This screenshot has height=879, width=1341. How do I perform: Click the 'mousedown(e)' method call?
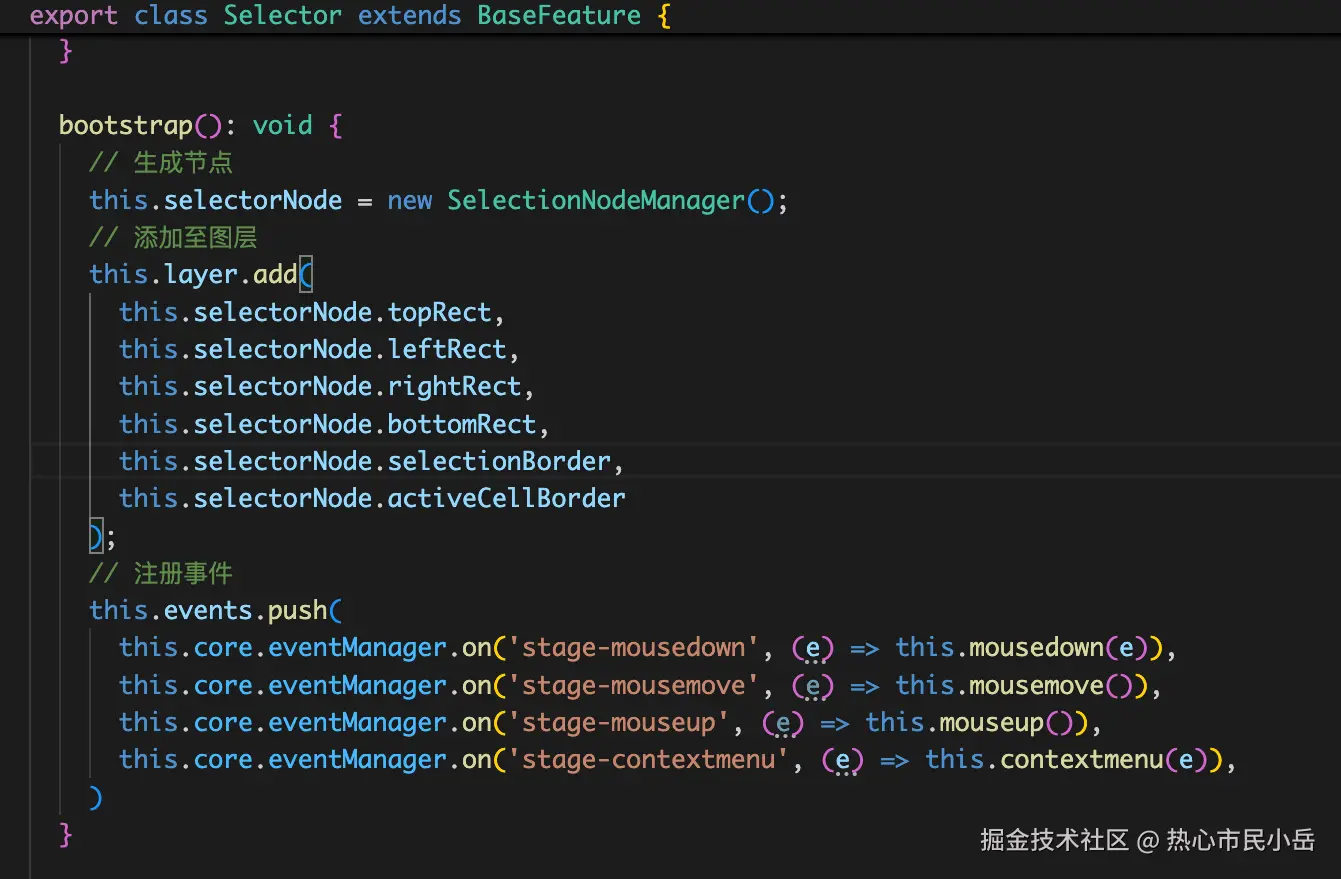coord(1058,648)
